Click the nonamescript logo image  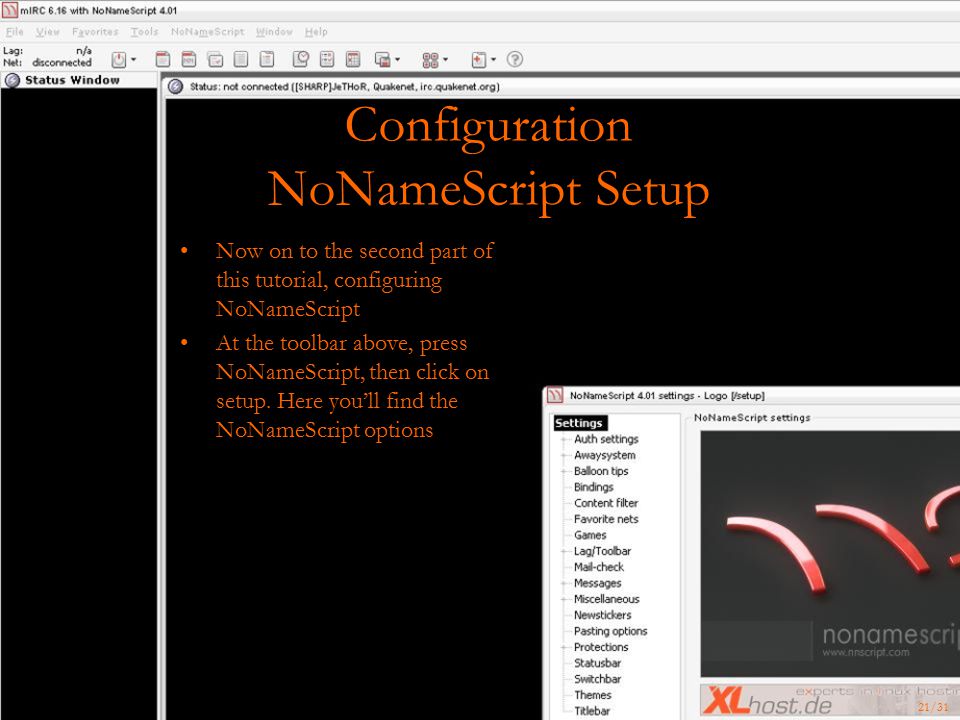click(x=830, y=553)
